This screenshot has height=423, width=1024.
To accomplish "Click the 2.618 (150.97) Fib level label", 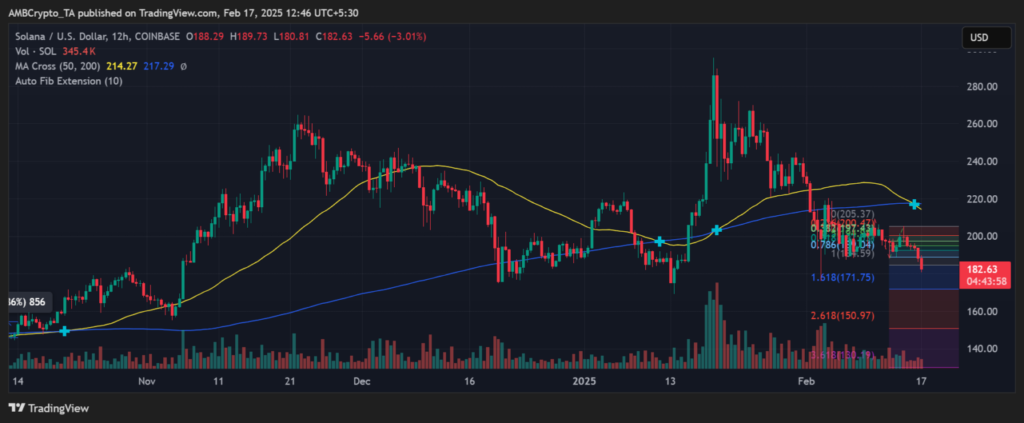I will point(845,316).
